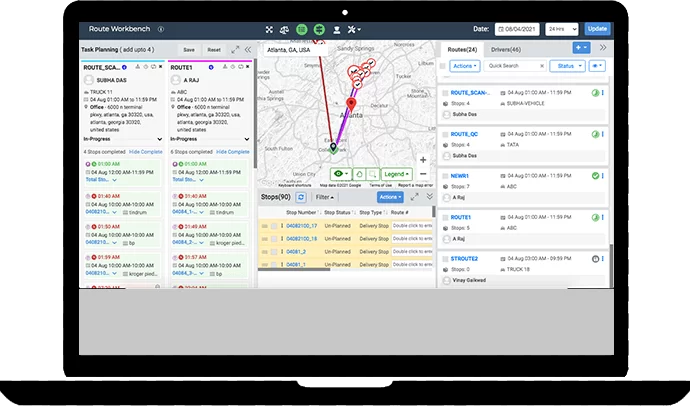This screenshot has height=406, width=690.
Task: Select the rectangle selection tool on map
Action: click(372, 174)
